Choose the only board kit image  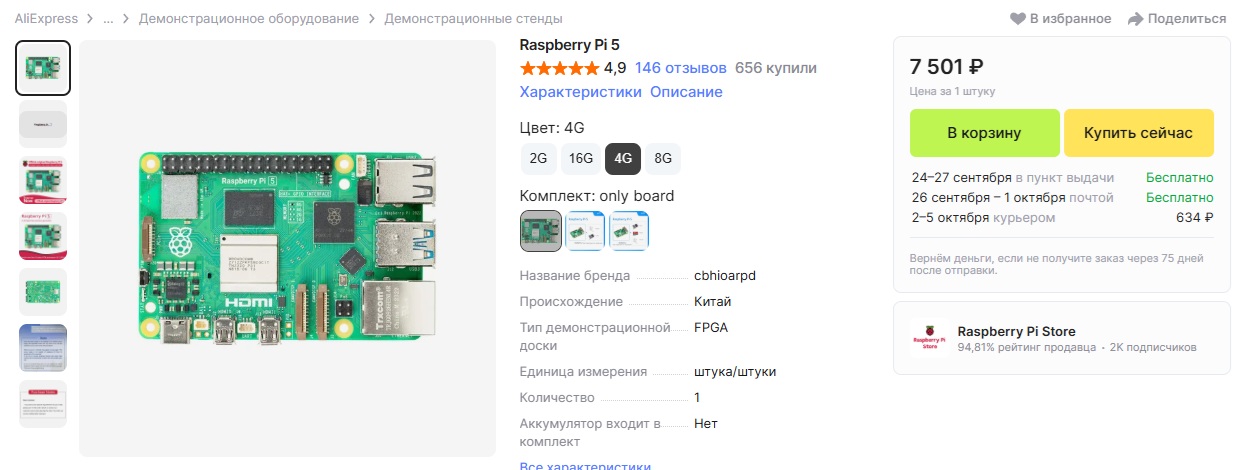coord(541,230)
